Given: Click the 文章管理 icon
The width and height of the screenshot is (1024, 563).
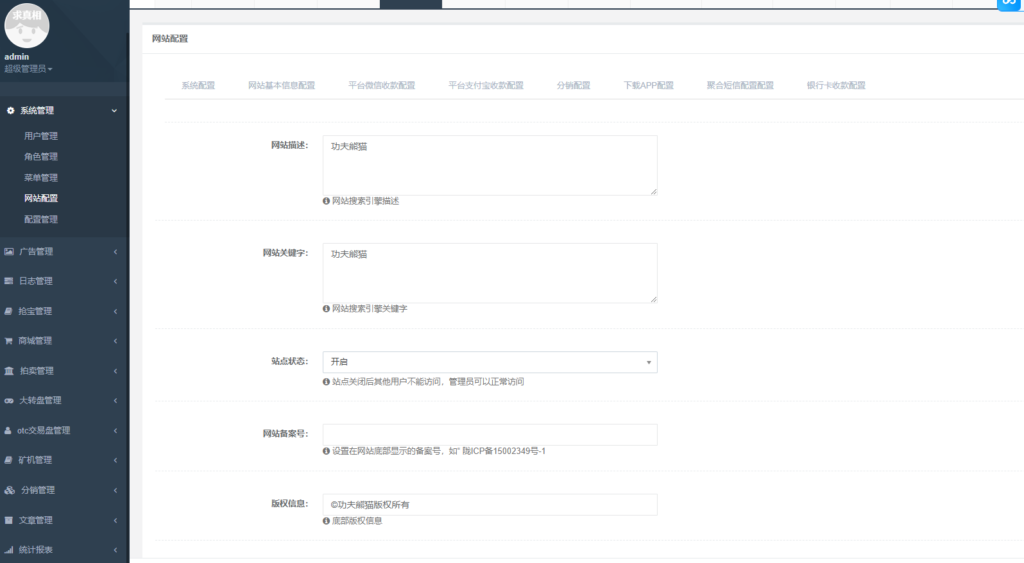Looking at the screenshot, I should point(8,520).
